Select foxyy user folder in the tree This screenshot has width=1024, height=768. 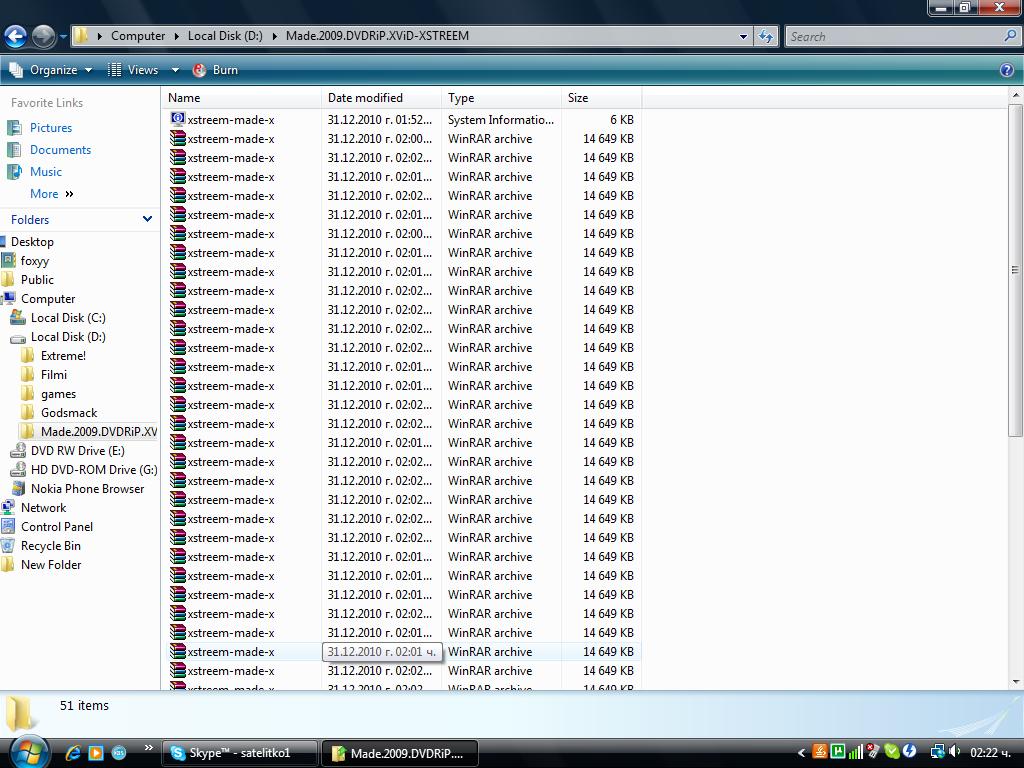[35, 261]
